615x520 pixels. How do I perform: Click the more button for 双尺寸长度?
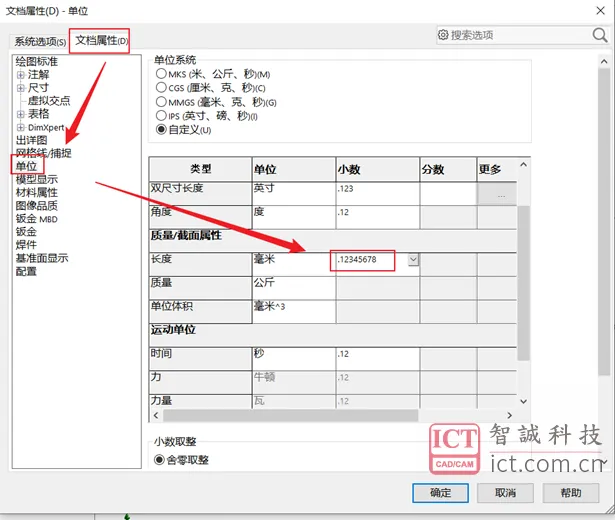click(x=497, y=194)
